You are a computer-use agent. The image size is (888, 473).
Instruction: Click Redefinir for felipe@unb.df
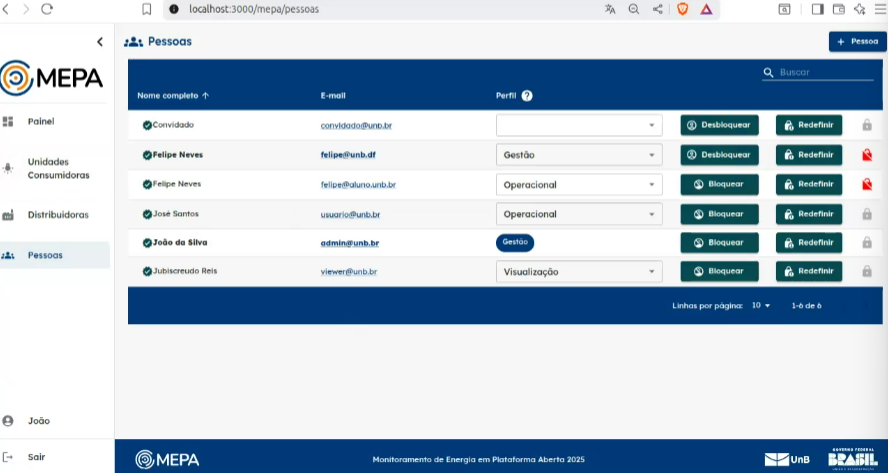tap(809, 155)
